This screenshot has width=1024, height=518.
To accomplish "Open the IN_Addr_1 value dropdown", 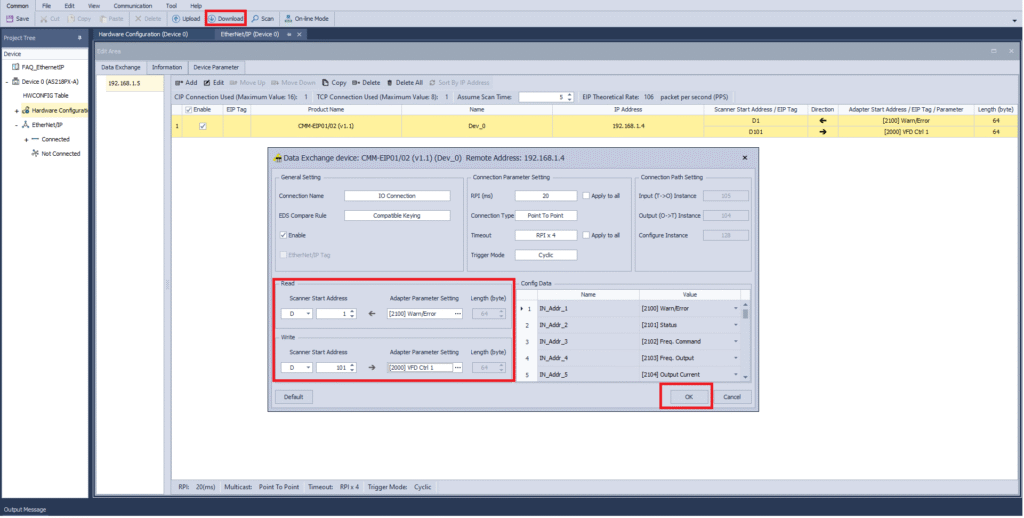I will (736, 309).
